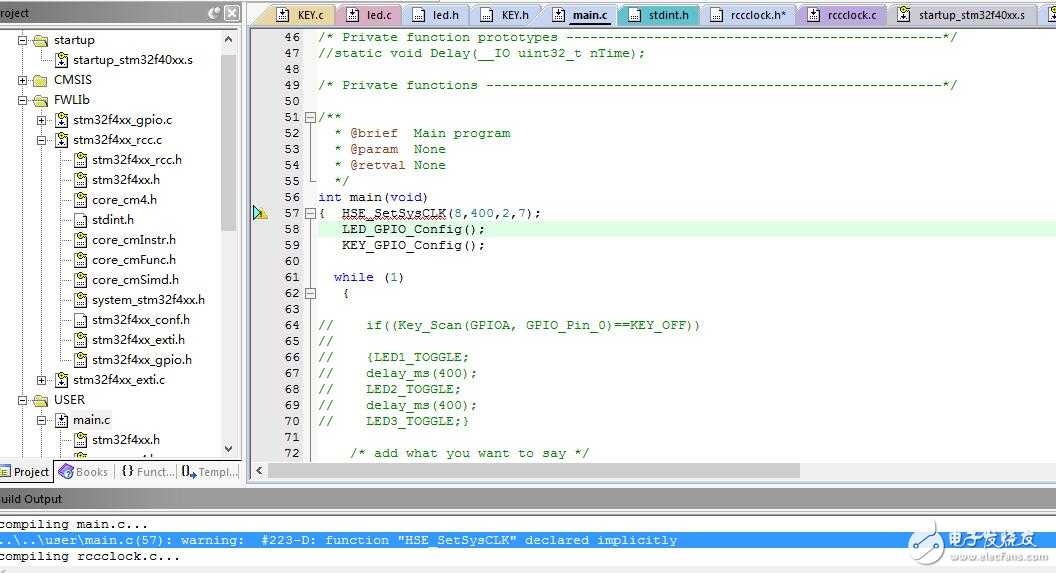The height and width of the screenshot is (573, 1056).
Task: Expand the CMSIS group
Action: (x=22, y=80)
